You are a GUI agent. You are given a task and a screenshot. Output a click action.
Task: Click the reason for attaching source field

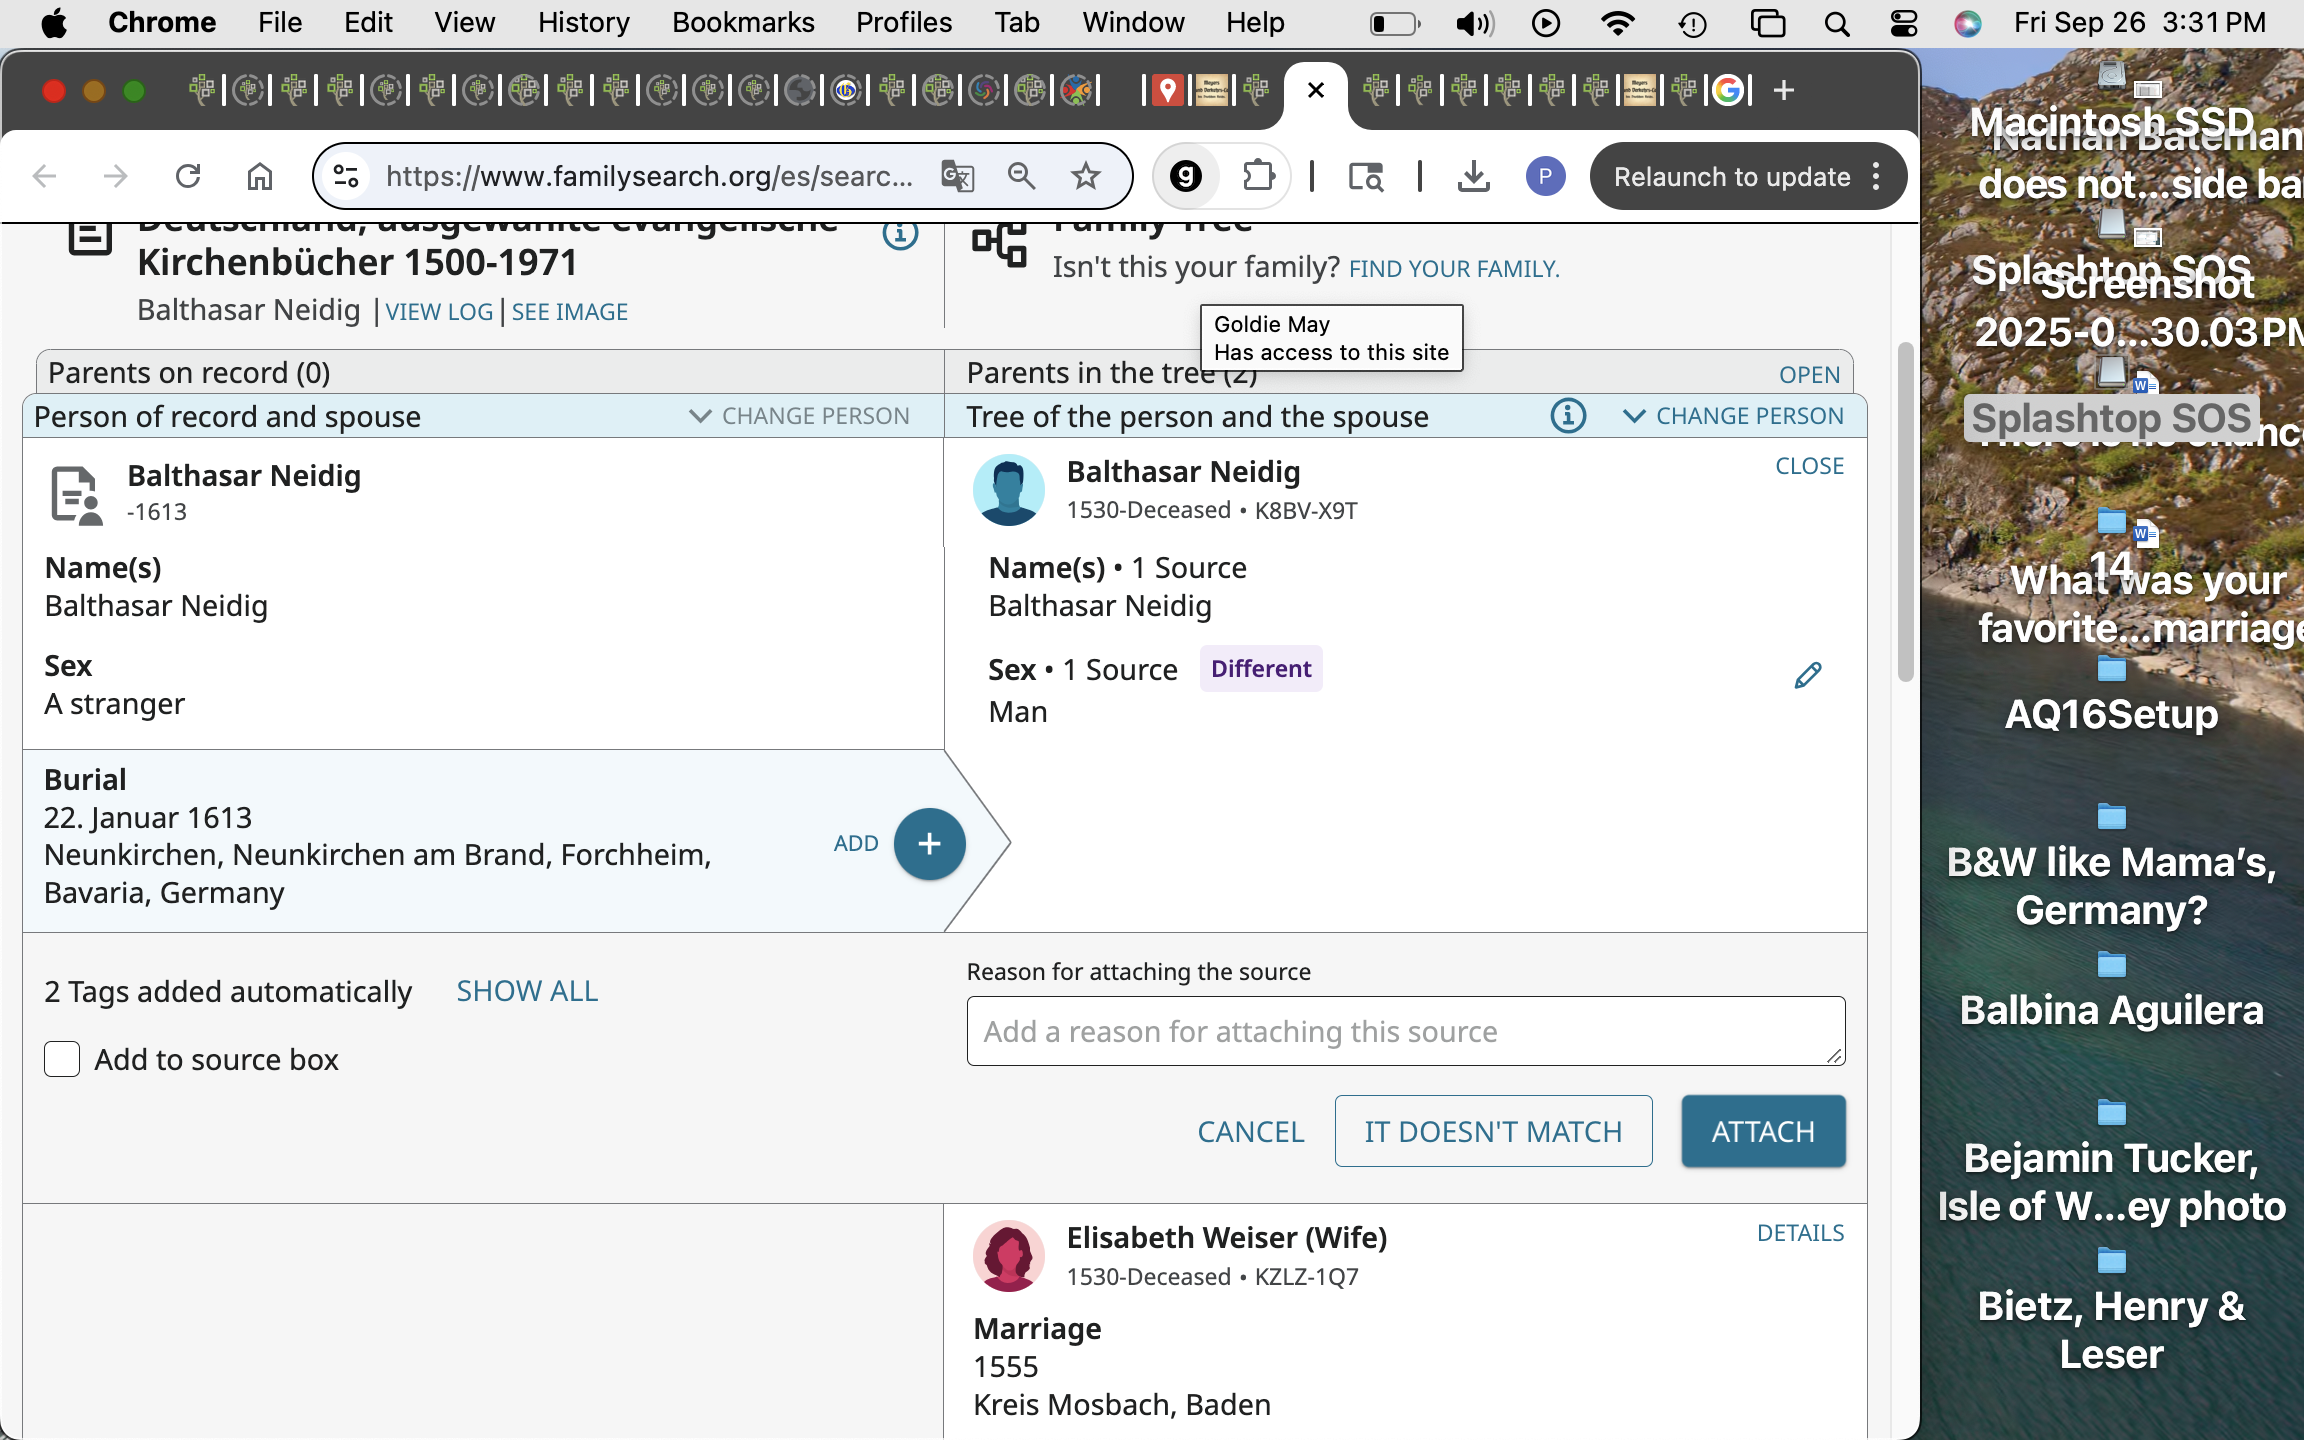pos(1404,1031)
